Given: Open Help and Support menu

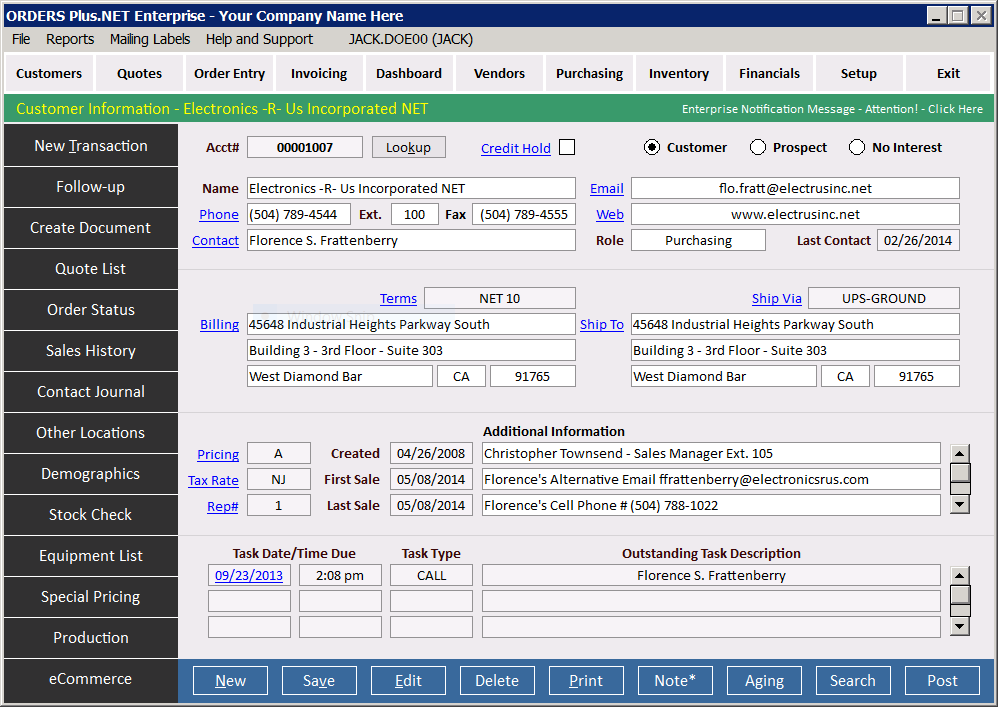Looking at the screenshot, I should click(x=259, y=39).
